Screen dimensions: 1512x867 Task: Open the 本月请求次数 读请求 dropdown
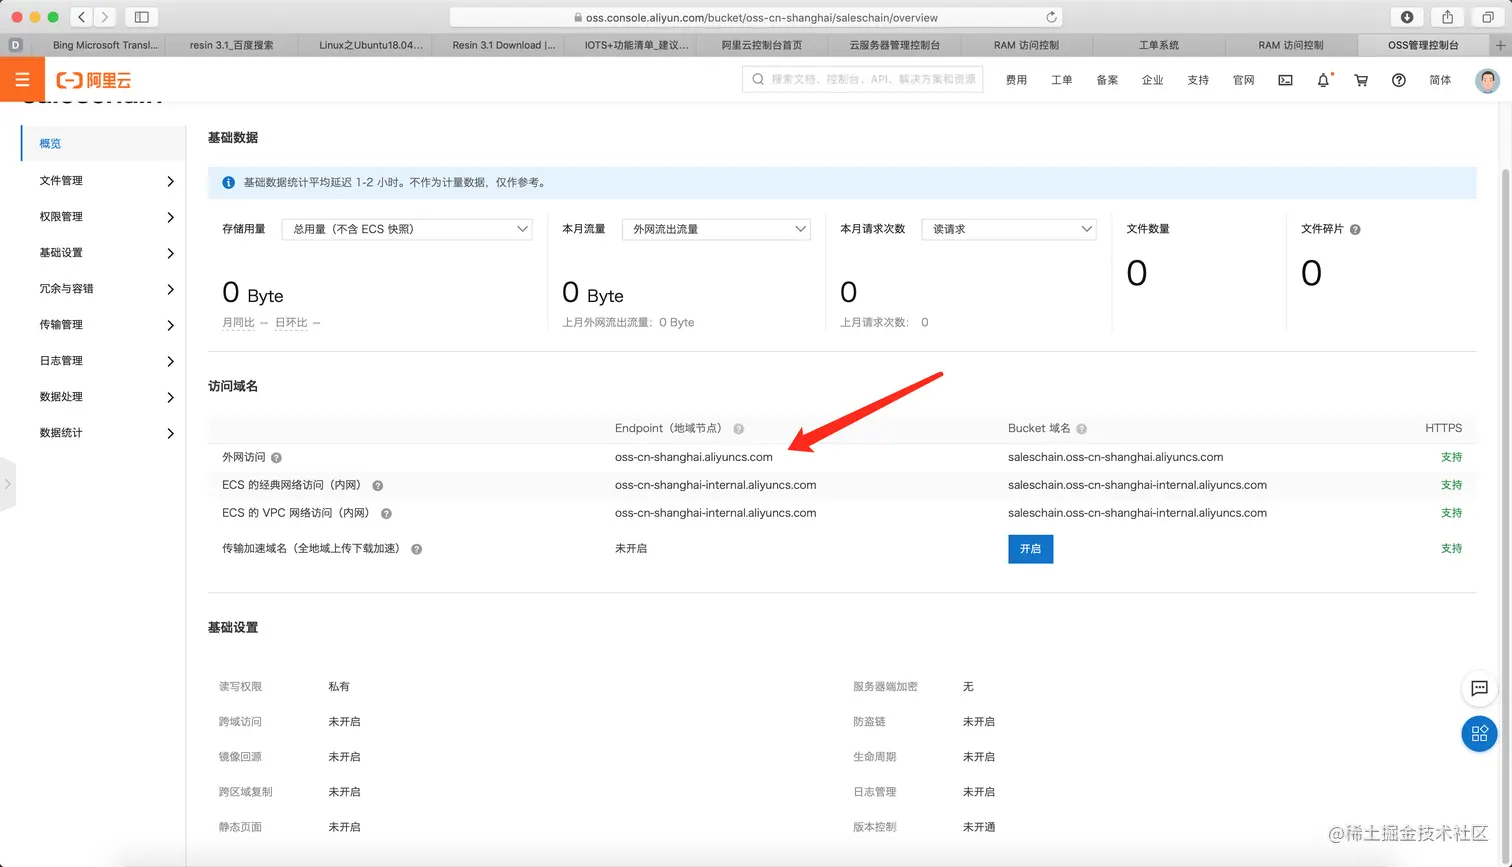point(1009,229)
